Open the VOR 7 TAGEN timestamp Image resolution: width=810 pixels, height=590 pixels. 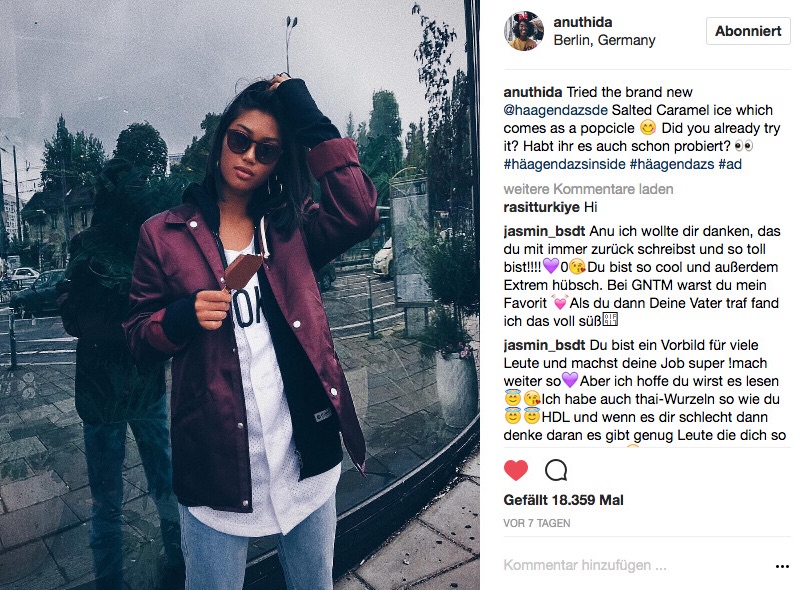click(537, 523)
